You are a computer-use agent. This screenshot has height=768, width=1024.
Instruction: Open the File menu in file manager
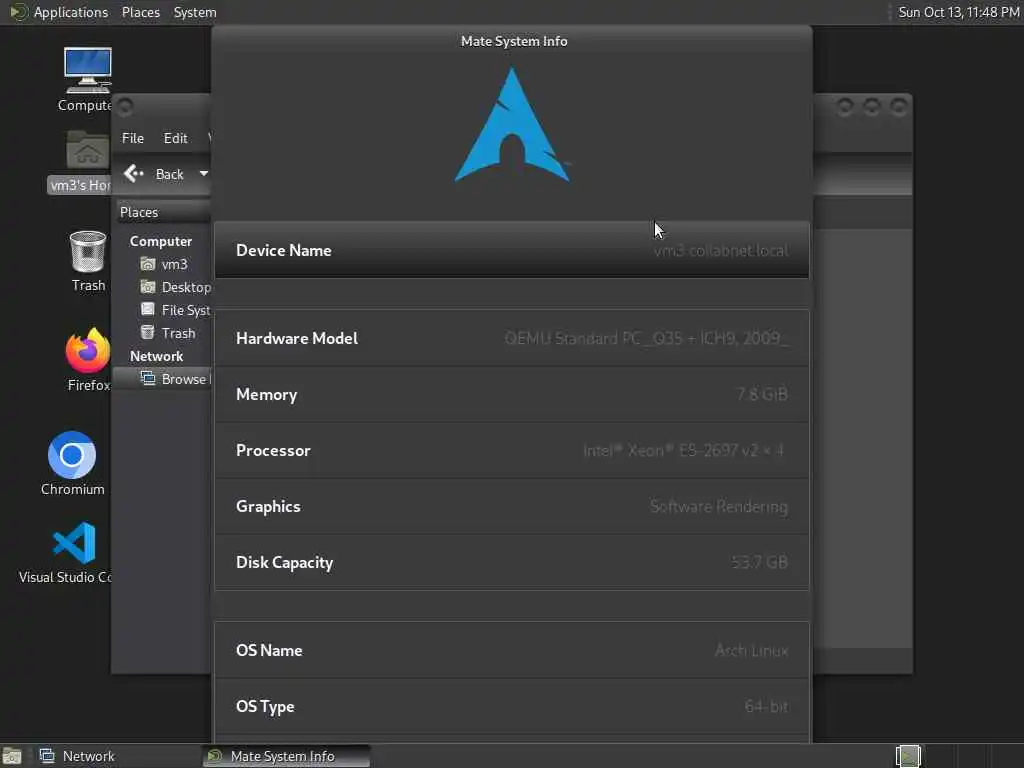(x=133, y=138)
